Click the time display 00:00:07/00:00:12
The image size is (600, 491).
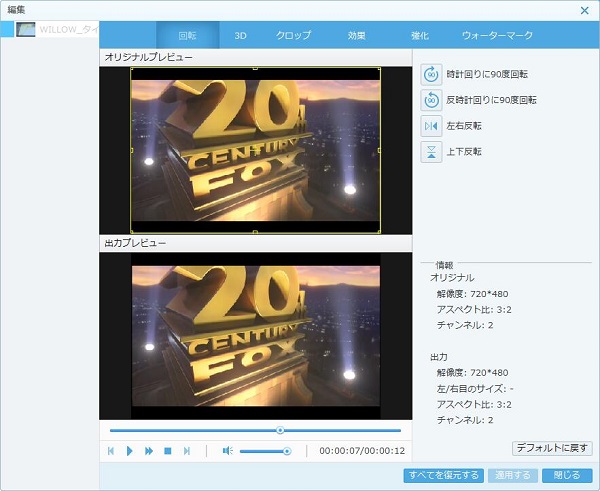(x=362, y=451)
